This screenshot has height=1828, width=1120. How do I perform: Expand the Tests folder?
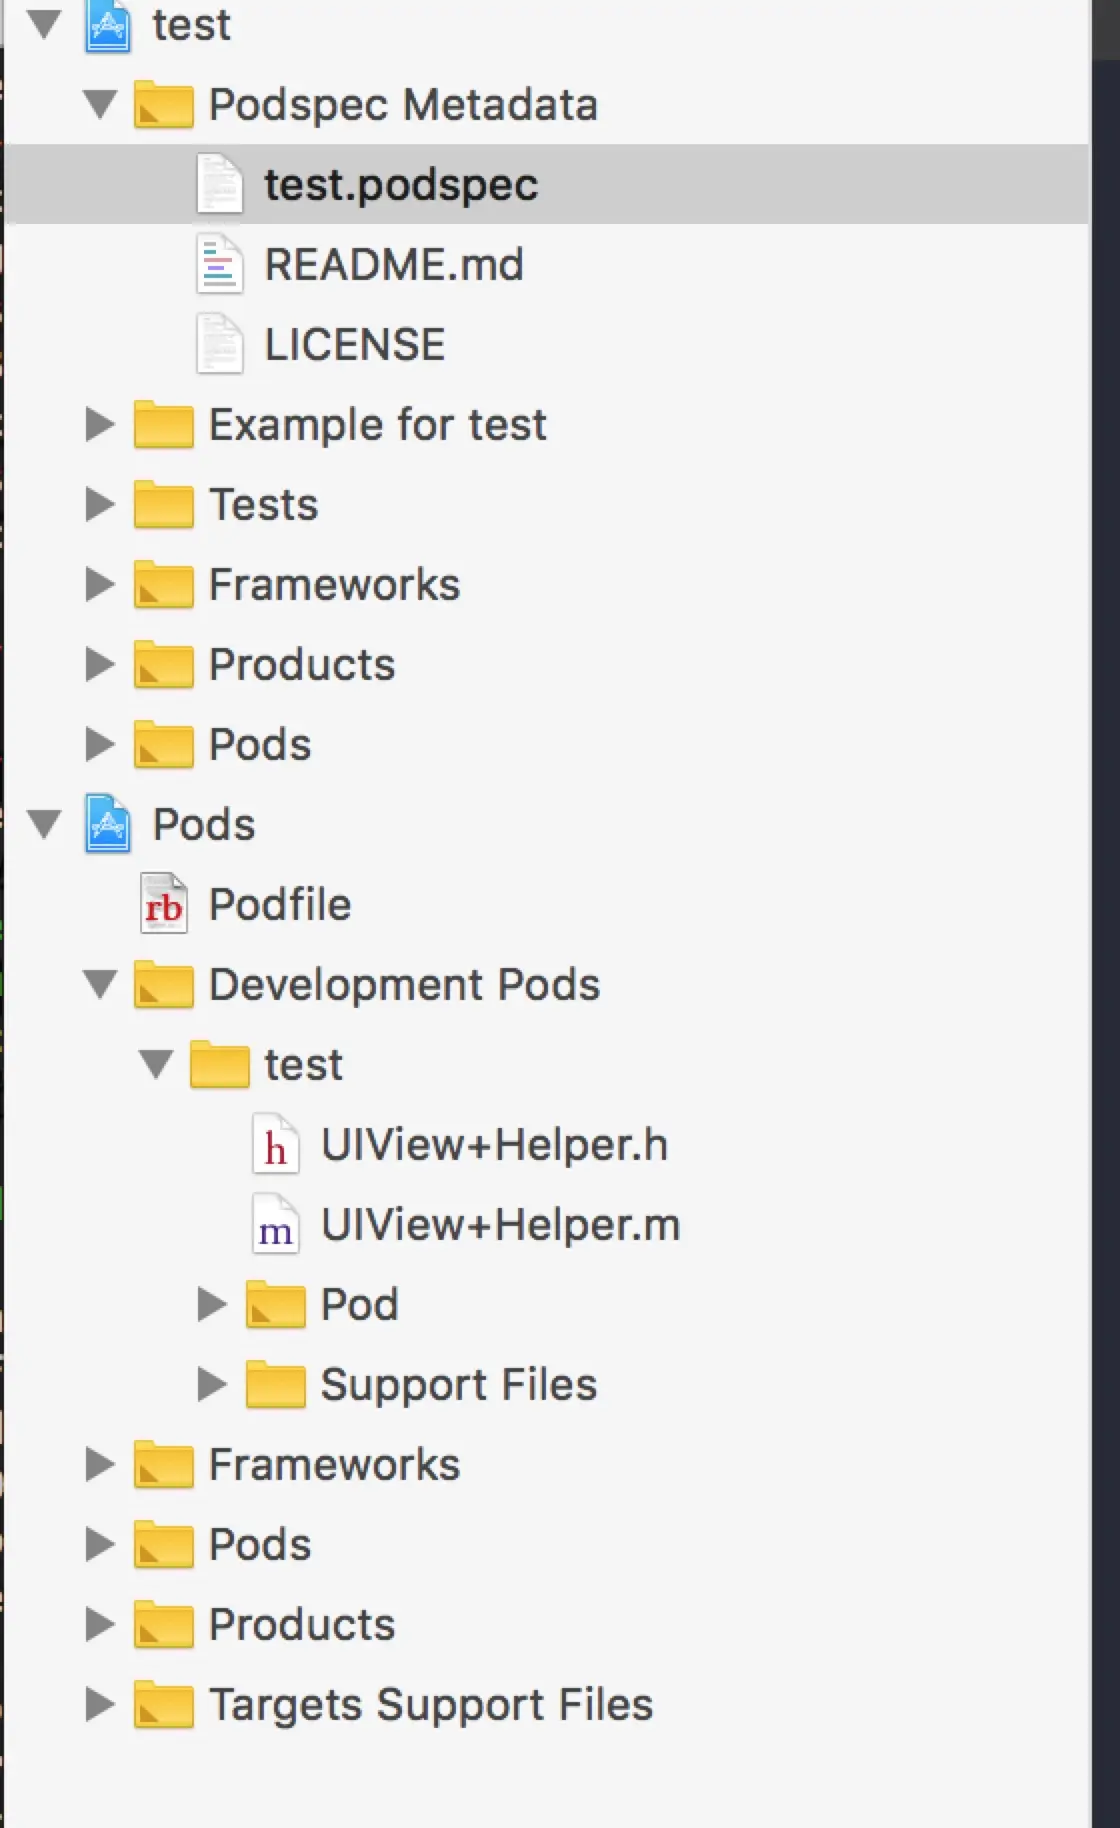click(x=100, y=505)
